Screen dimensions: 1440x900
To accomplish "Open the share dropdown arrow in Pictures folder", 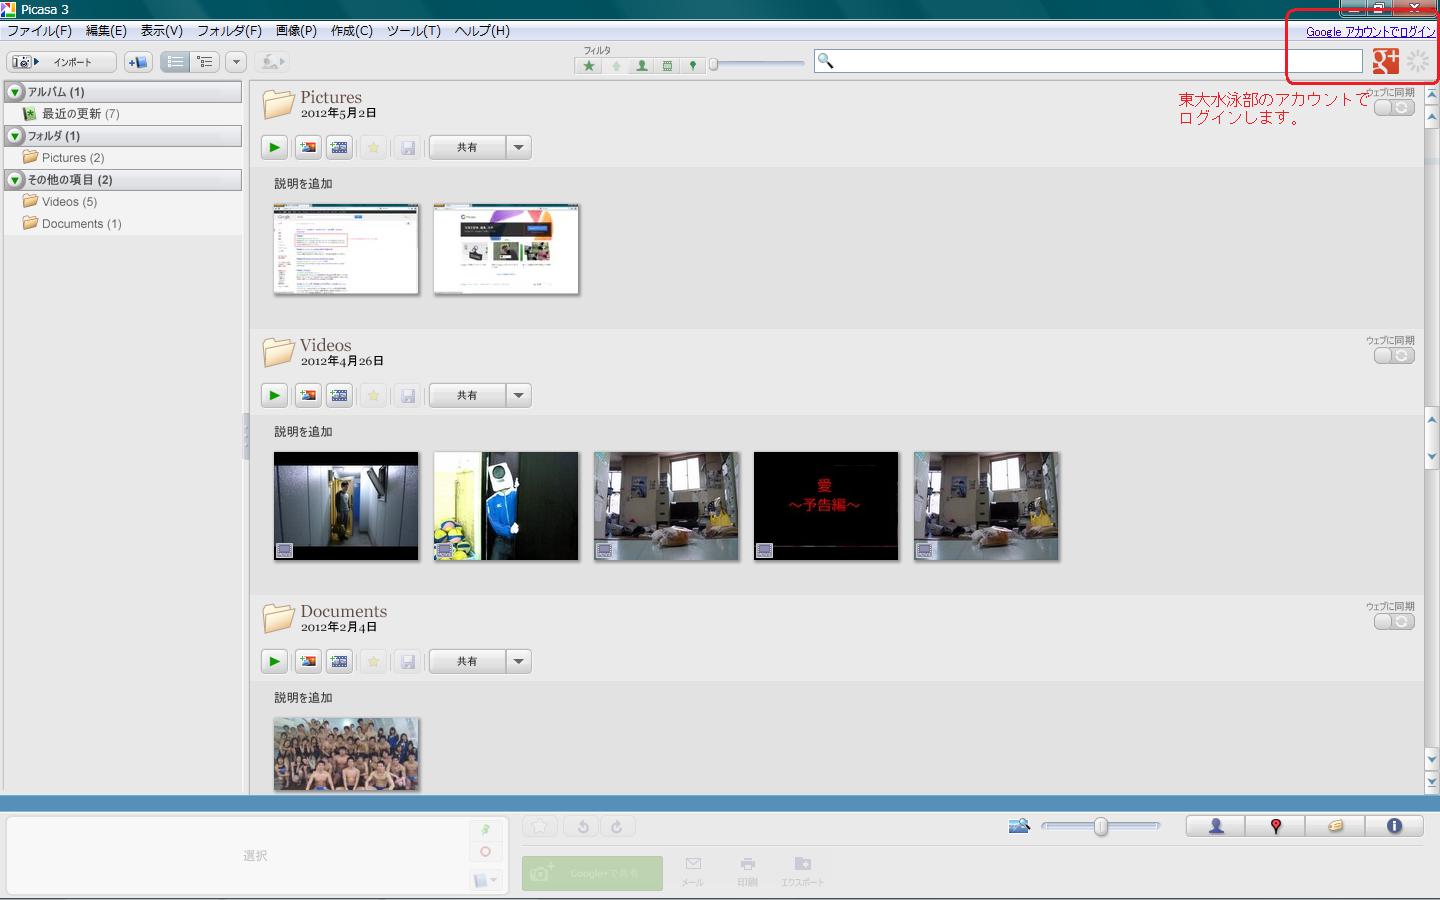I will tap(518, 148).
